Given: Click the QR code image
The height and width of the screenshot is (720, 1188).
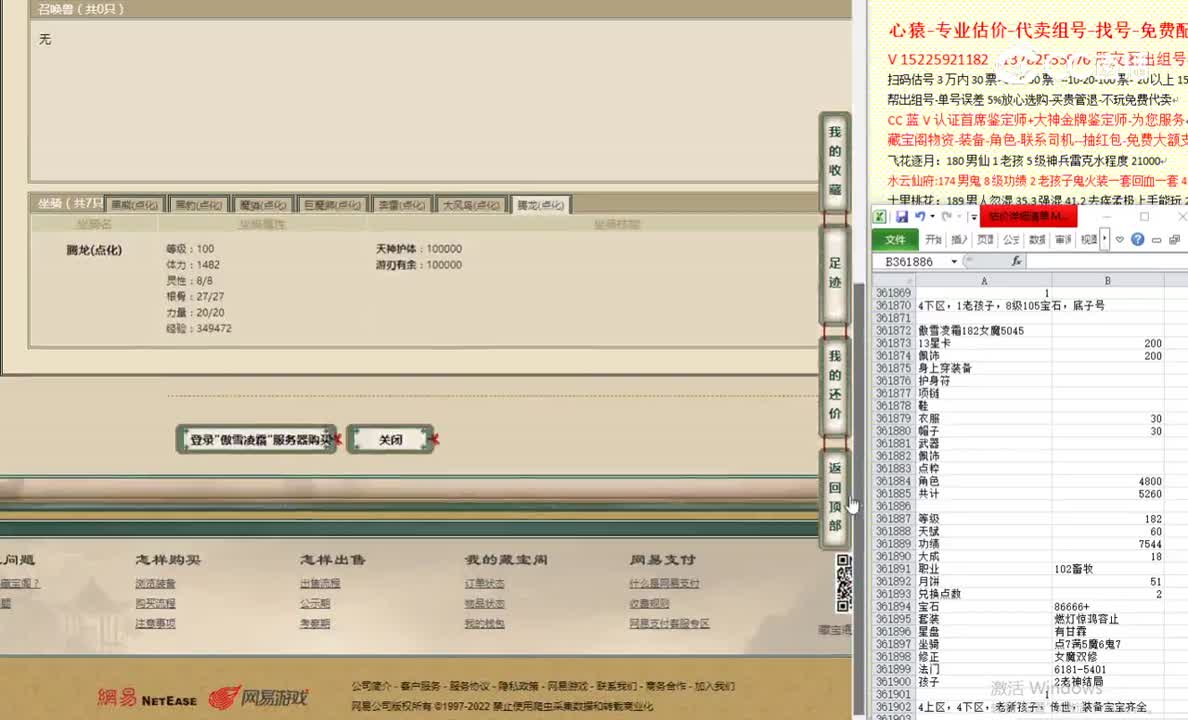Looking at the screenshot, I should tap(843, 583).
